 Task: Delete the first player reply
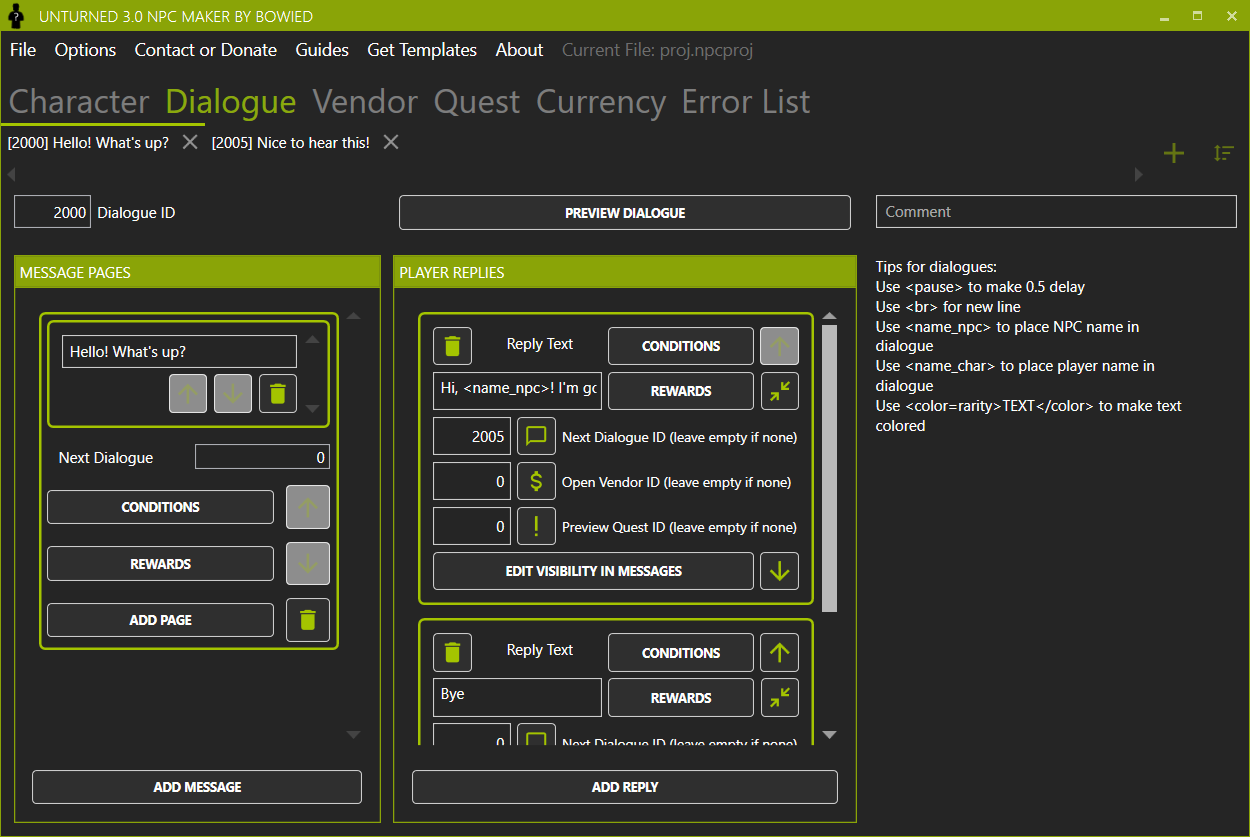pos(452,346)
